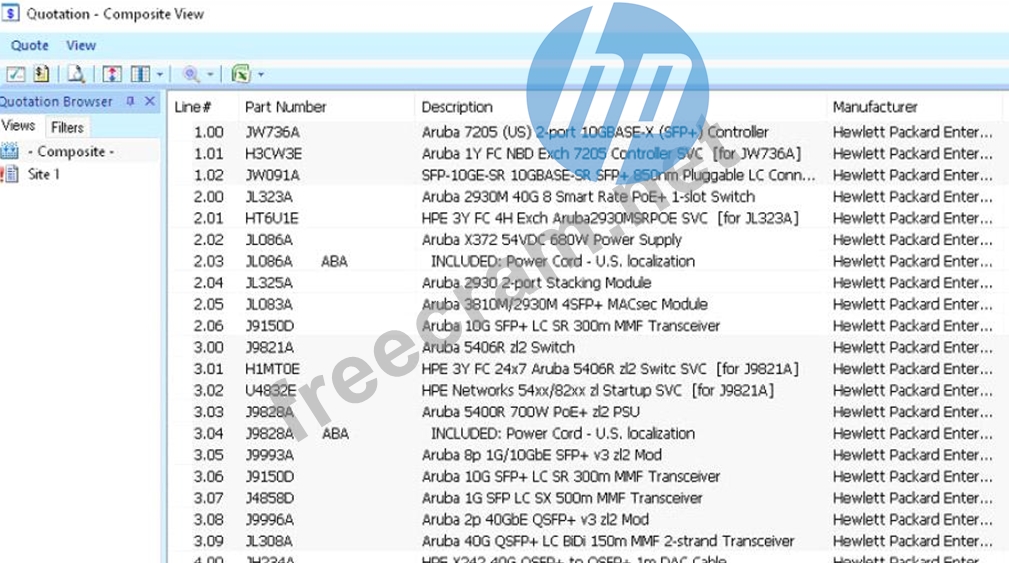The width and height of the screenshot is (1009, 563).
Task: Click Aruba 40G QSFP+ BiDi Transceiver description
Action: pos(608,542)
